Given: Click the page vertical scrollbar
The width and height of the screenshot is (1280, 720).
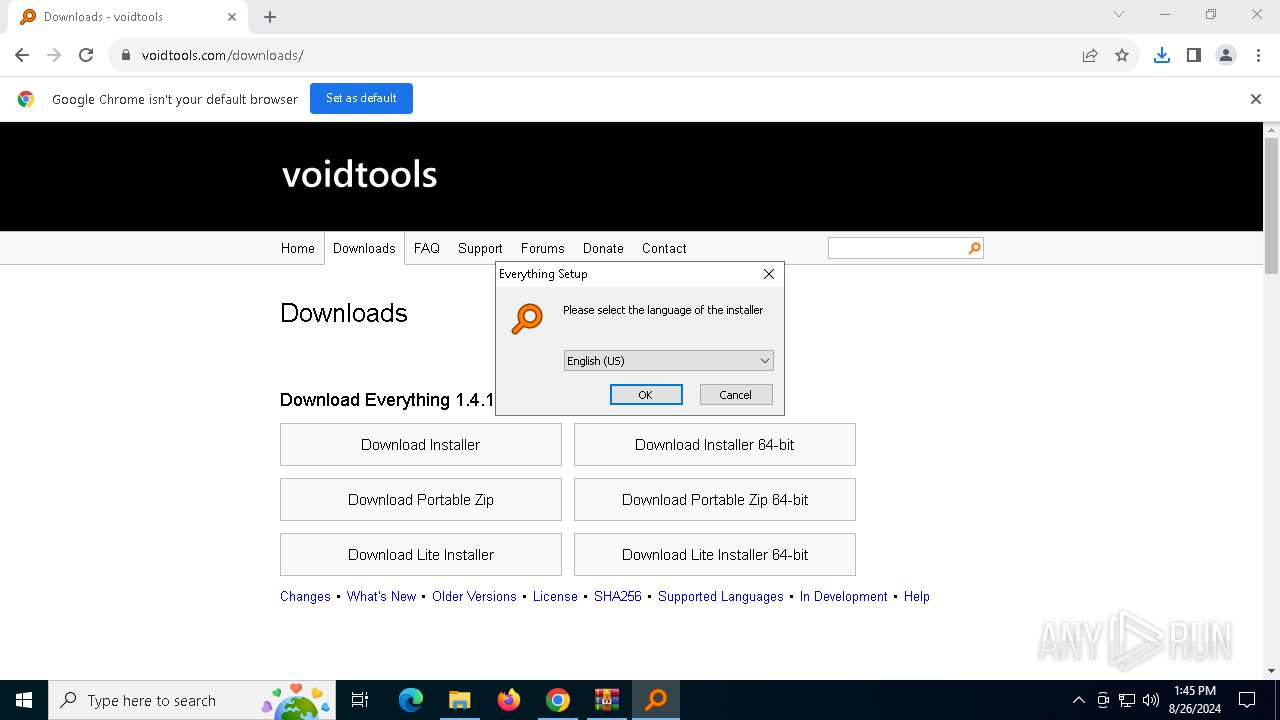Looking at the screenshot, I should [x=1272, y=205].
